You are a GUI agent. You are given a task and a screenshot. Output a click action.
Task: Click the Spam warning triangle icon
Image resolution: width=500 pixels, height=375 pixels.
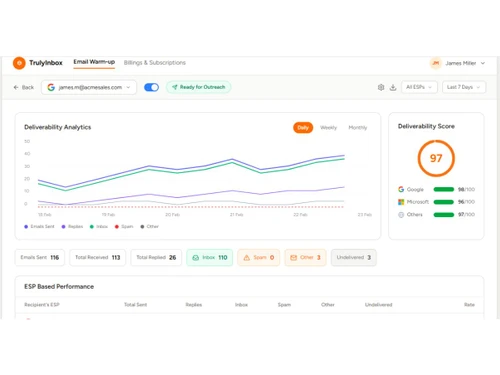click(247, 258)
